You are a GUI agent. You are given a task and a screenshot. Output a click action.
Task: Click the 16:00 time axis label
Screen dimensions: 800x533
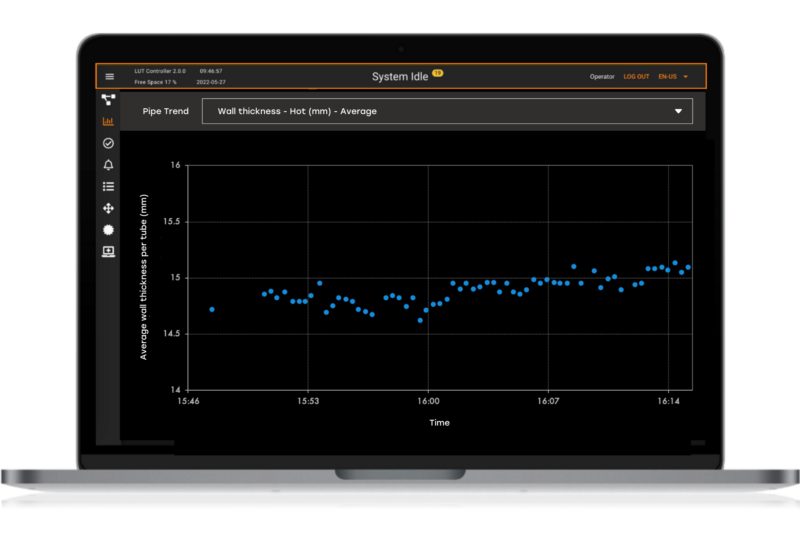coord(428,401)
